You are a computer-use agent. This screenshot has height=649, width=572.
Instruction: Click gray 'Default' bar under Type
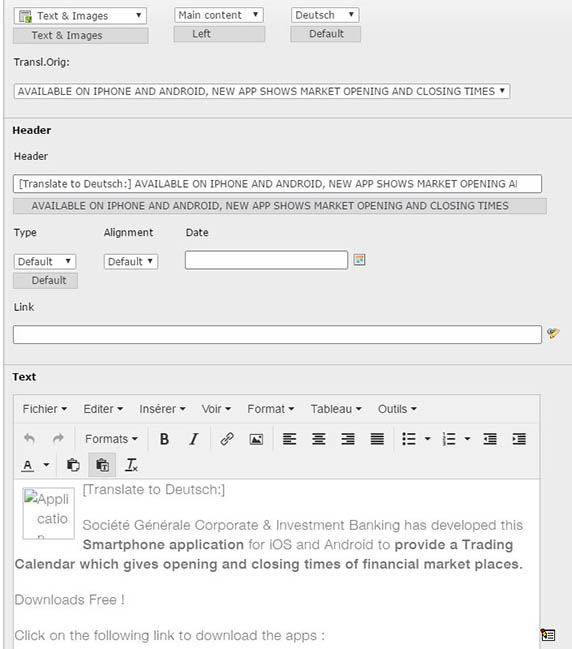[45, 281]
